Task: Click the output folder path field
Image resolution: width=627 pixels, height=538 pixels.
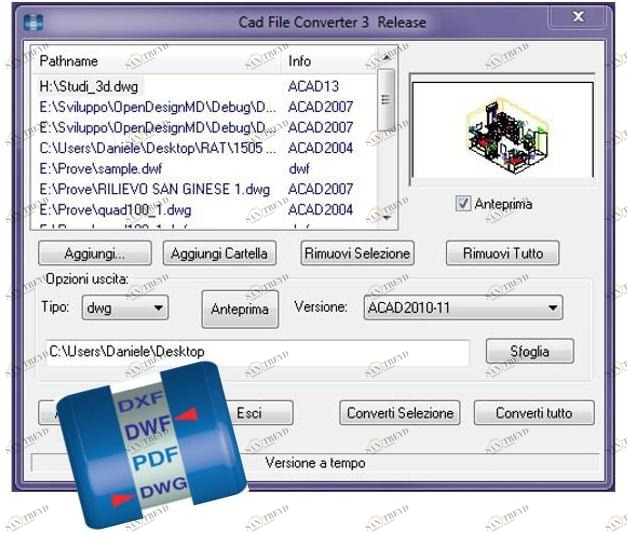Action: [258, 352]
